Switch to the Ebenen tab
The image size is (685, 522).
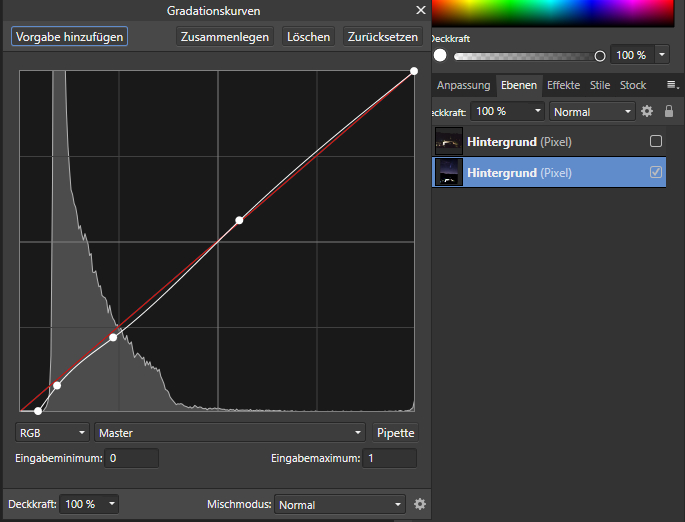519,85
